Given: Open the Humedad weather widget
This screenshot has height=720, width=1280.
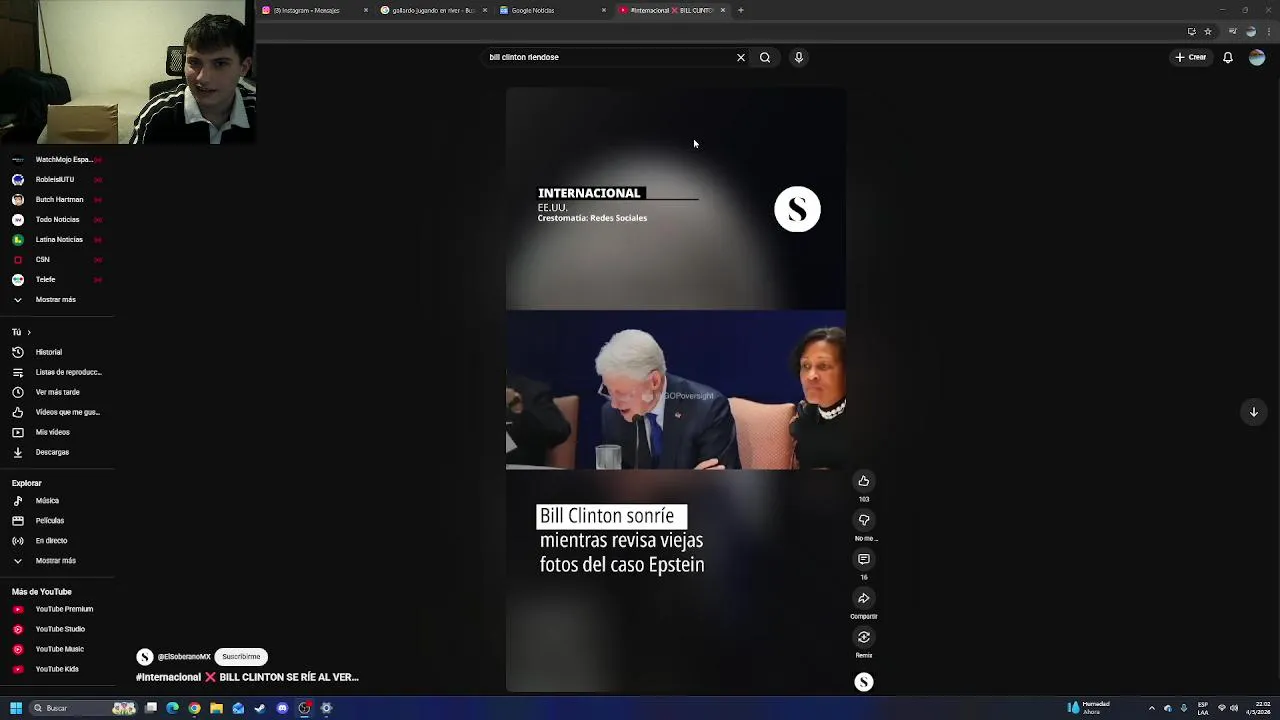Looking at the screenshot, I should pos(1089,708).
